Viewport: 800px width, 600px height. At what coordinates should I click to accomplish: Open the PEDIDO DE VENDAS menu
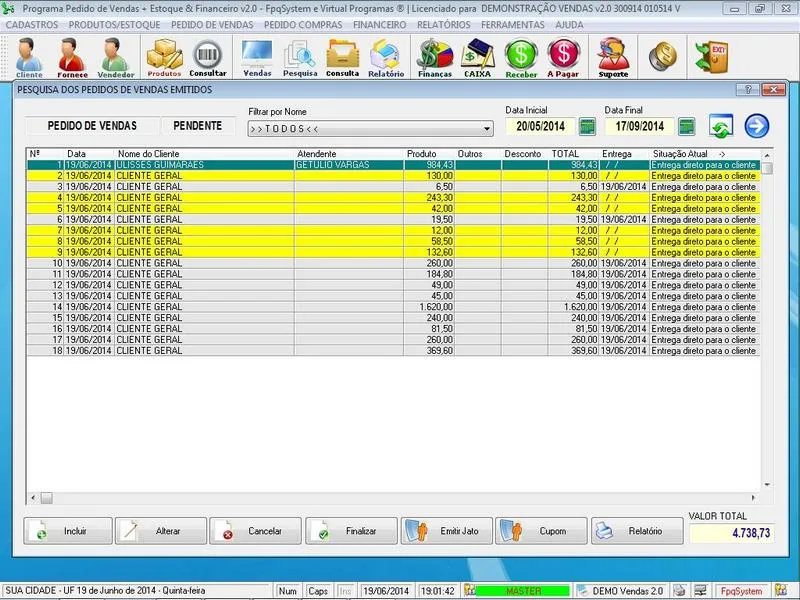tap(211, 25)
